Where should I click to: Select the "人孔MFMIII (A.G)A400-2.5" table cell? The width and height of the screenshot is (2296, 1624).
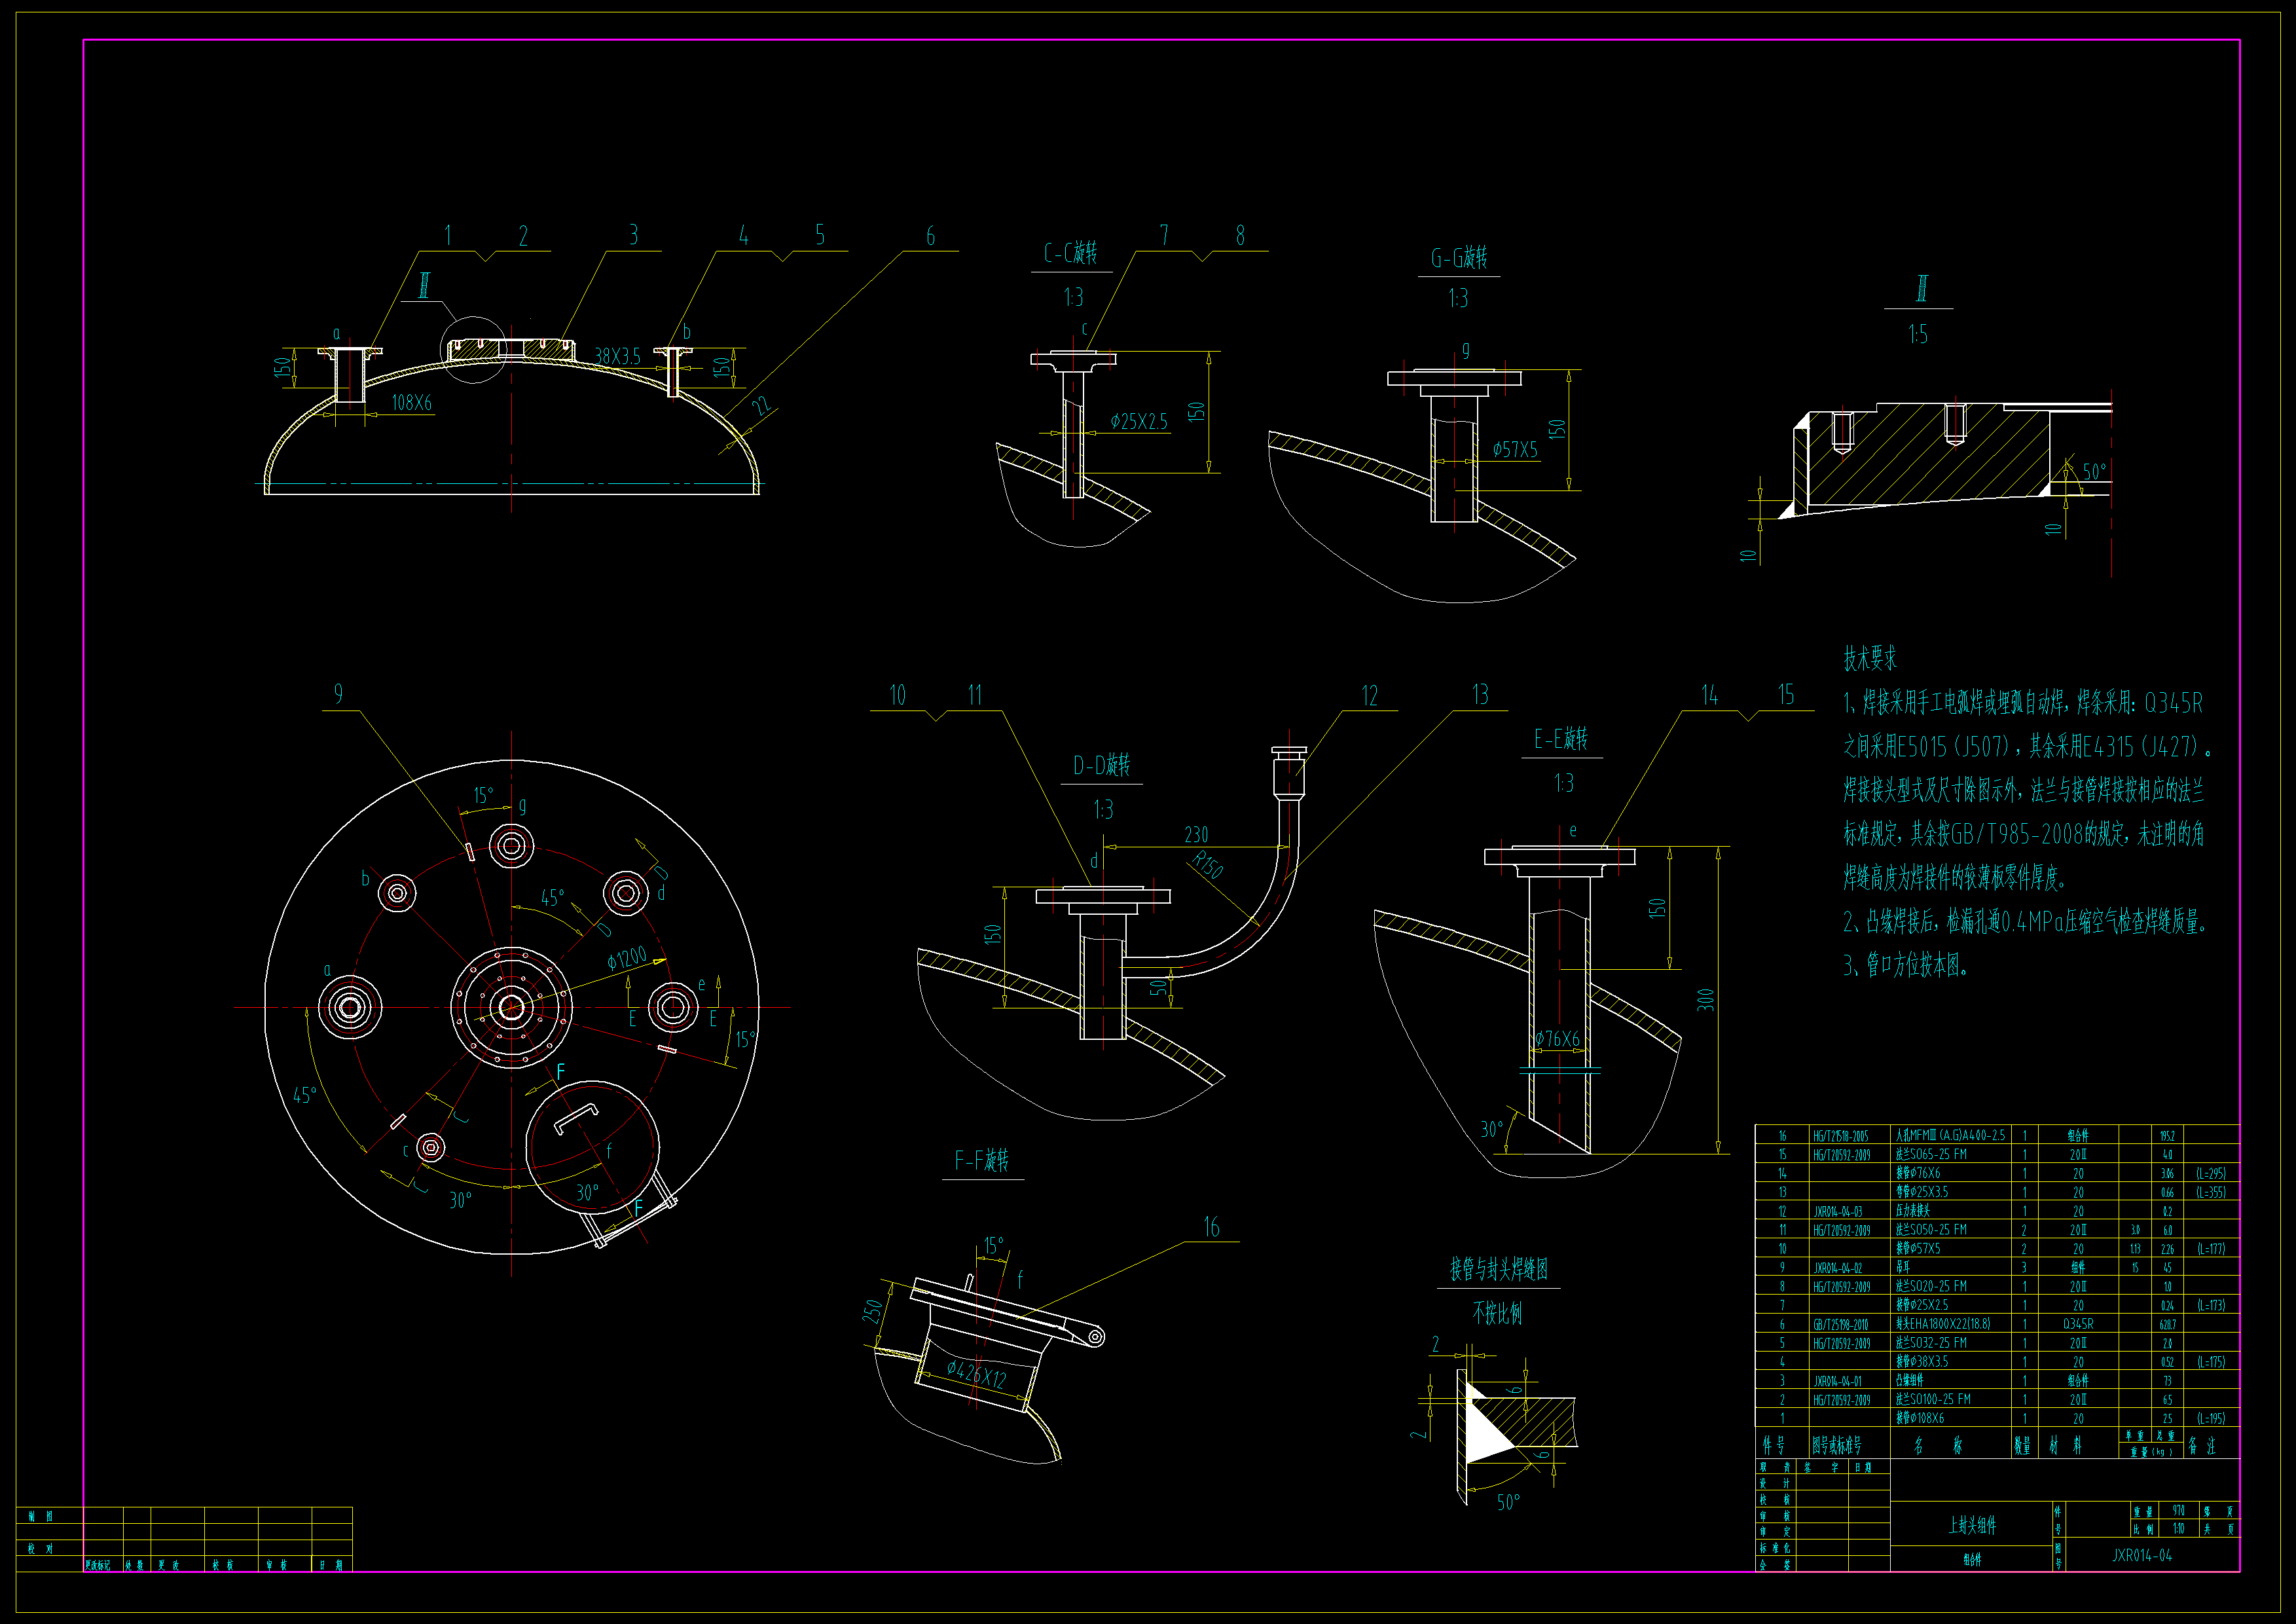pyautogui.click(x=1950, y=1135)
